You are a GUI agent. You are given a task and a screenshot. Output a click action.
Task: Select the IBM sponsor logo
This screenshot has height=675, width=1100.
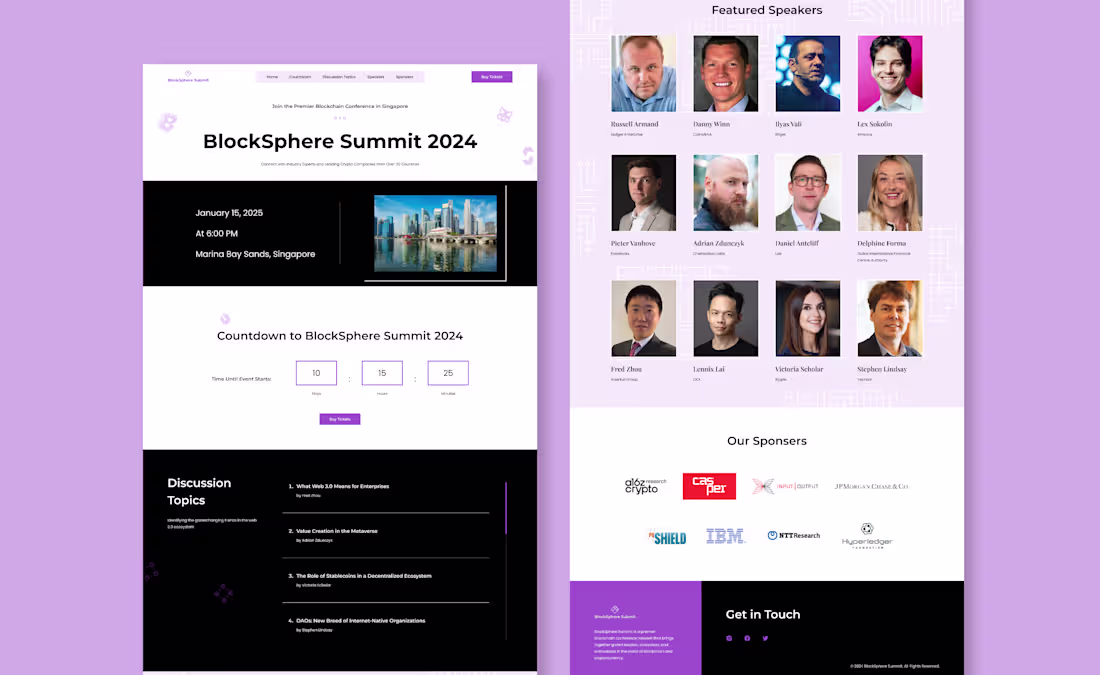[x=725, y=536]
